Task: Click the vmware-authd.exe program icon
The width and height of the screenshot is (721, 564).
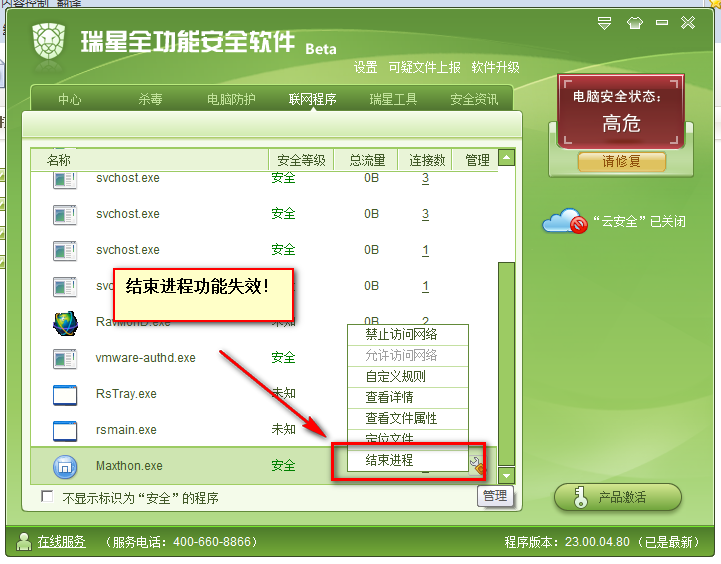Action: click(x=65, y=359)
